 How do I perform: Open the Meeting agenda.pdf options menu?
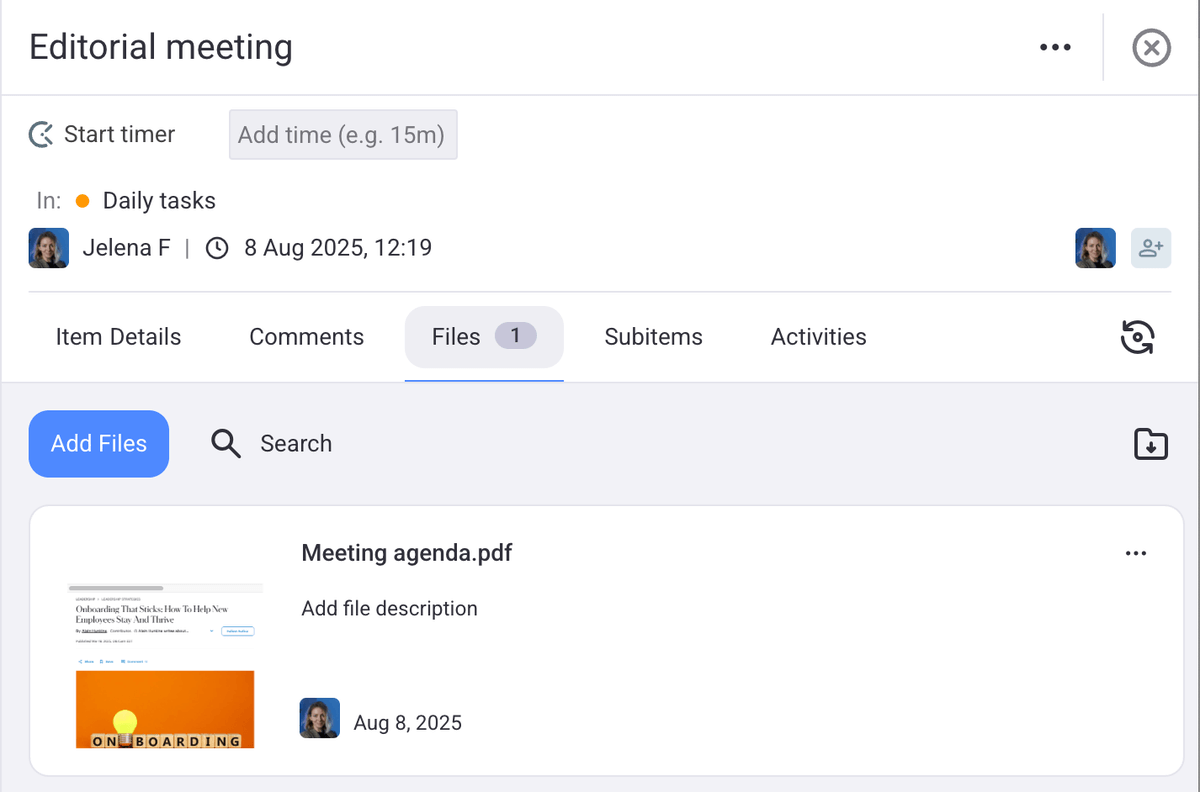tap(1136, 553)
